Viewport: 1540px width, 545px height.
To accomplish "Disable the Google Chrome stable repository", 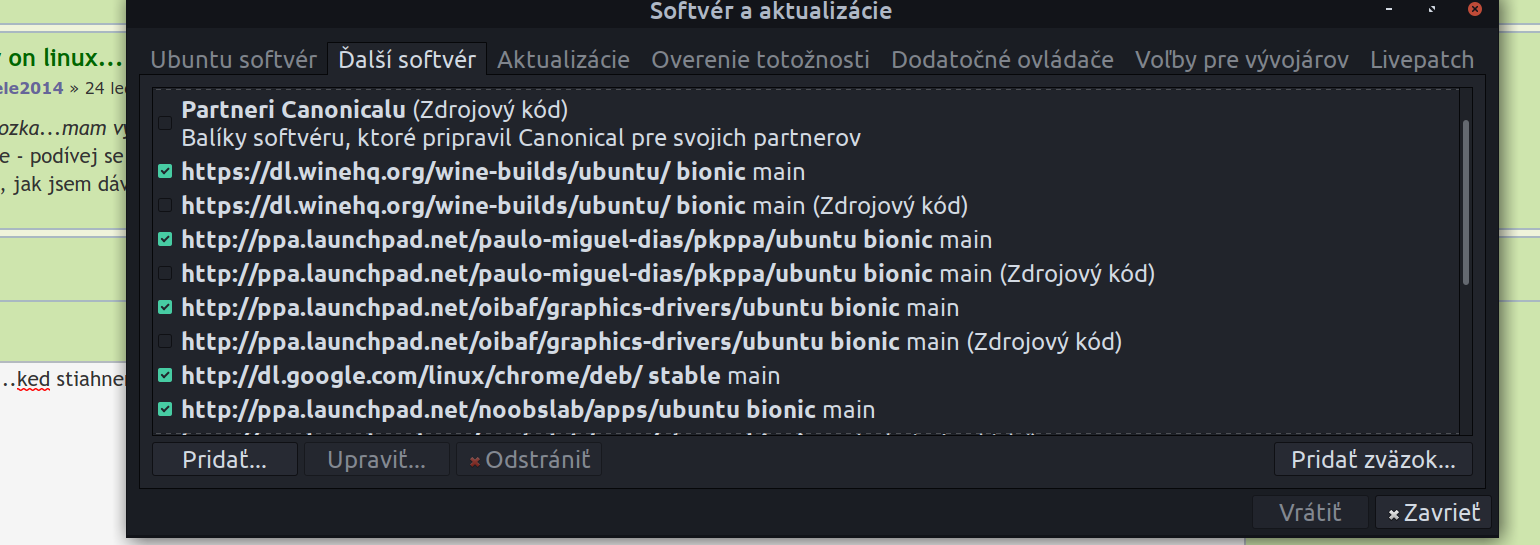I will [166, 376].
